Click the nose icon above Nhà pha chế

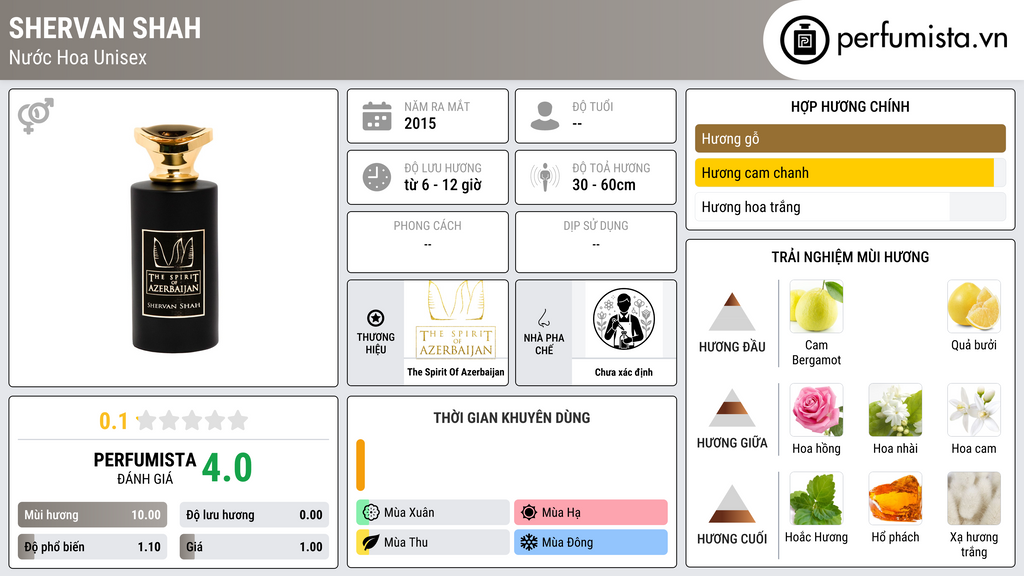click(543, 318)
